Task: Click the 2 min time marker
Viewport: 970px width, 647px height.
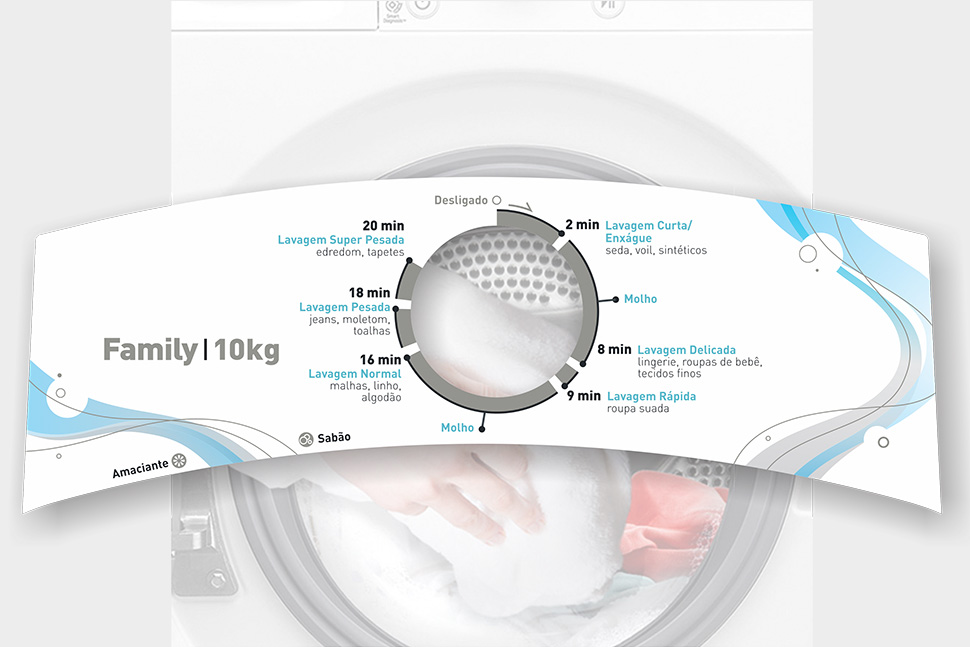Action: click(582, 224)
